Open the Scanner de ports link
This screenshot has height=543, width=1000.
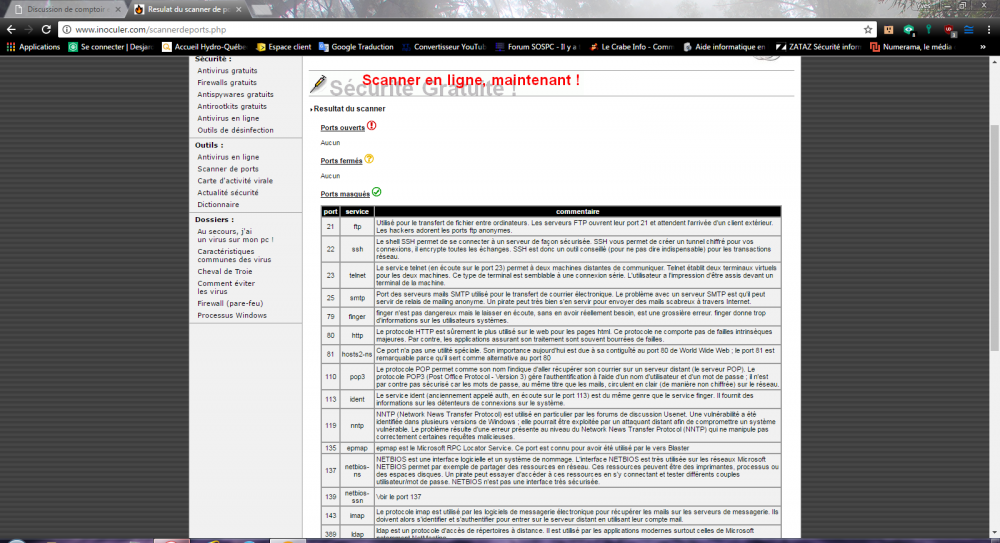228,169
